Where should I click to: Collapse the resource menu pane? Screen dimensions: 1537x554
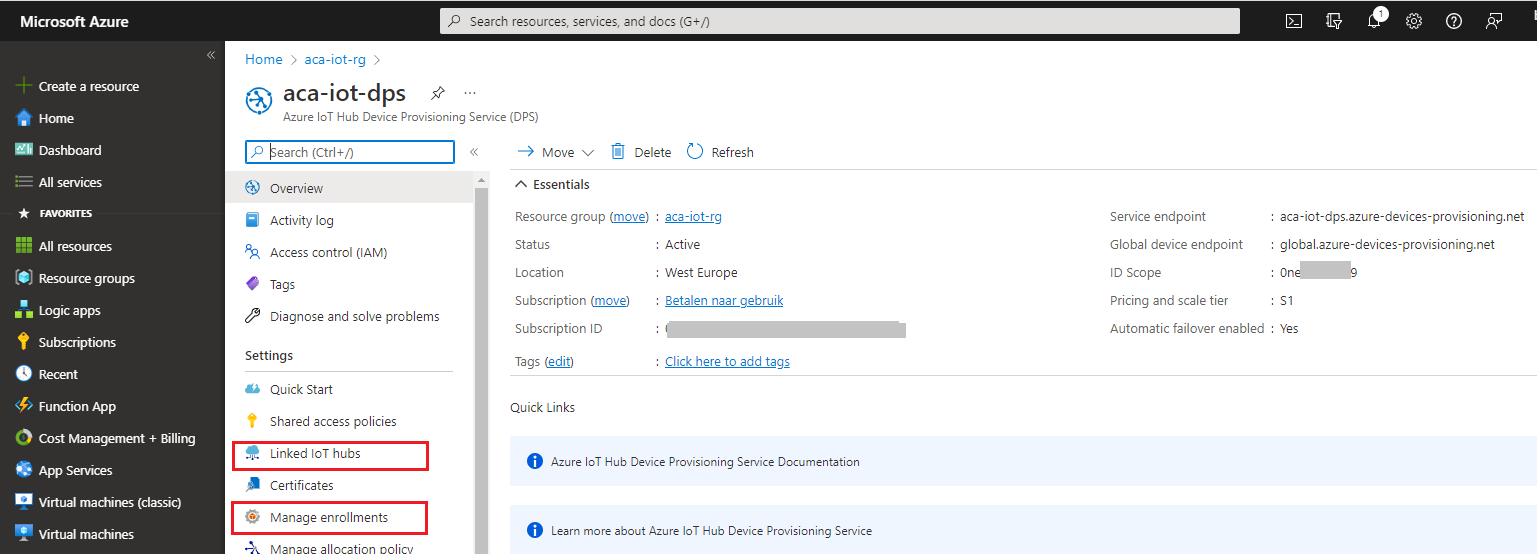[474, 152]
